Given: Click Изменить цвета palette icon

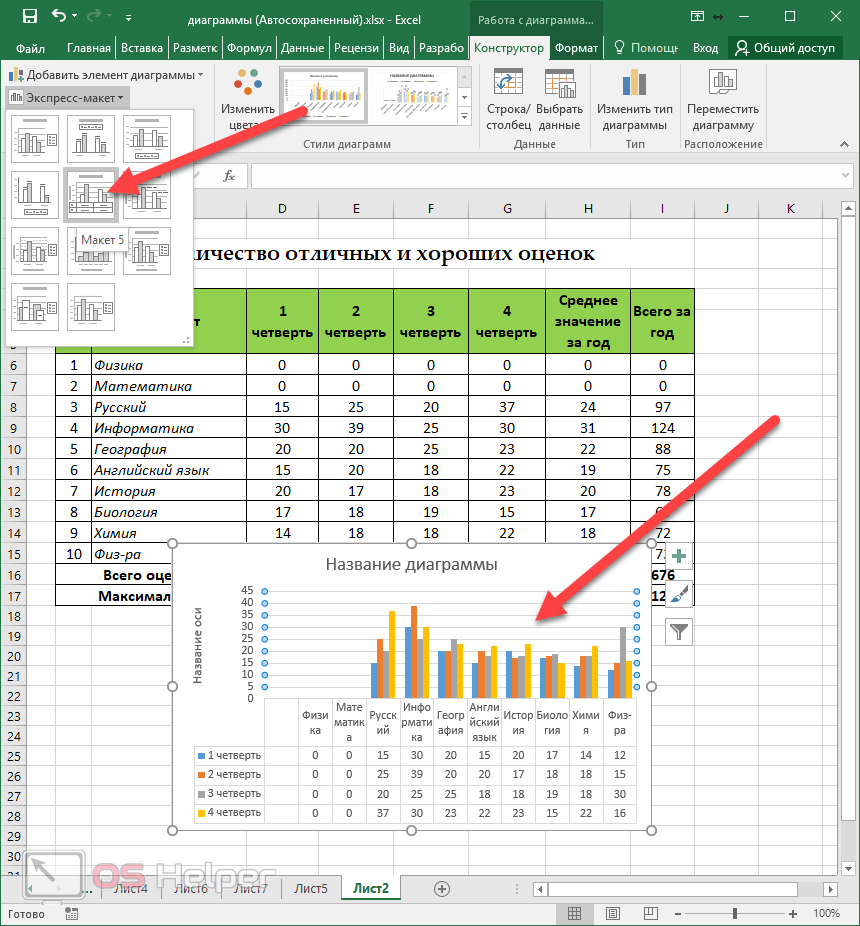Looking at the screenshot, I should (248, 82).
